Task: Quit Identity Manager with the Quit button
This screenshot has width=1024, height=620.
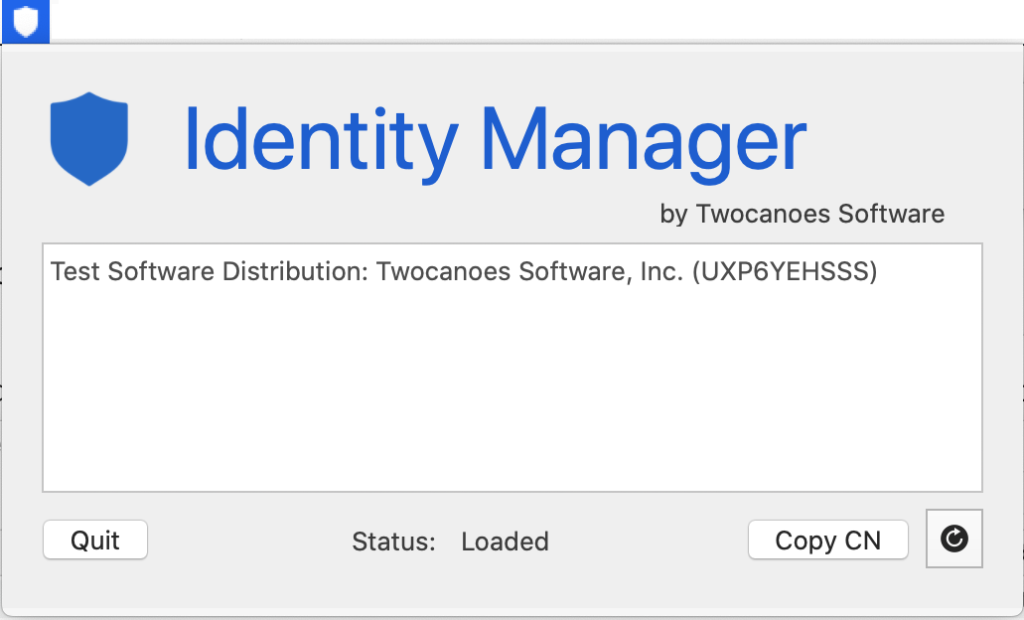Action: [x=95, y=540]
